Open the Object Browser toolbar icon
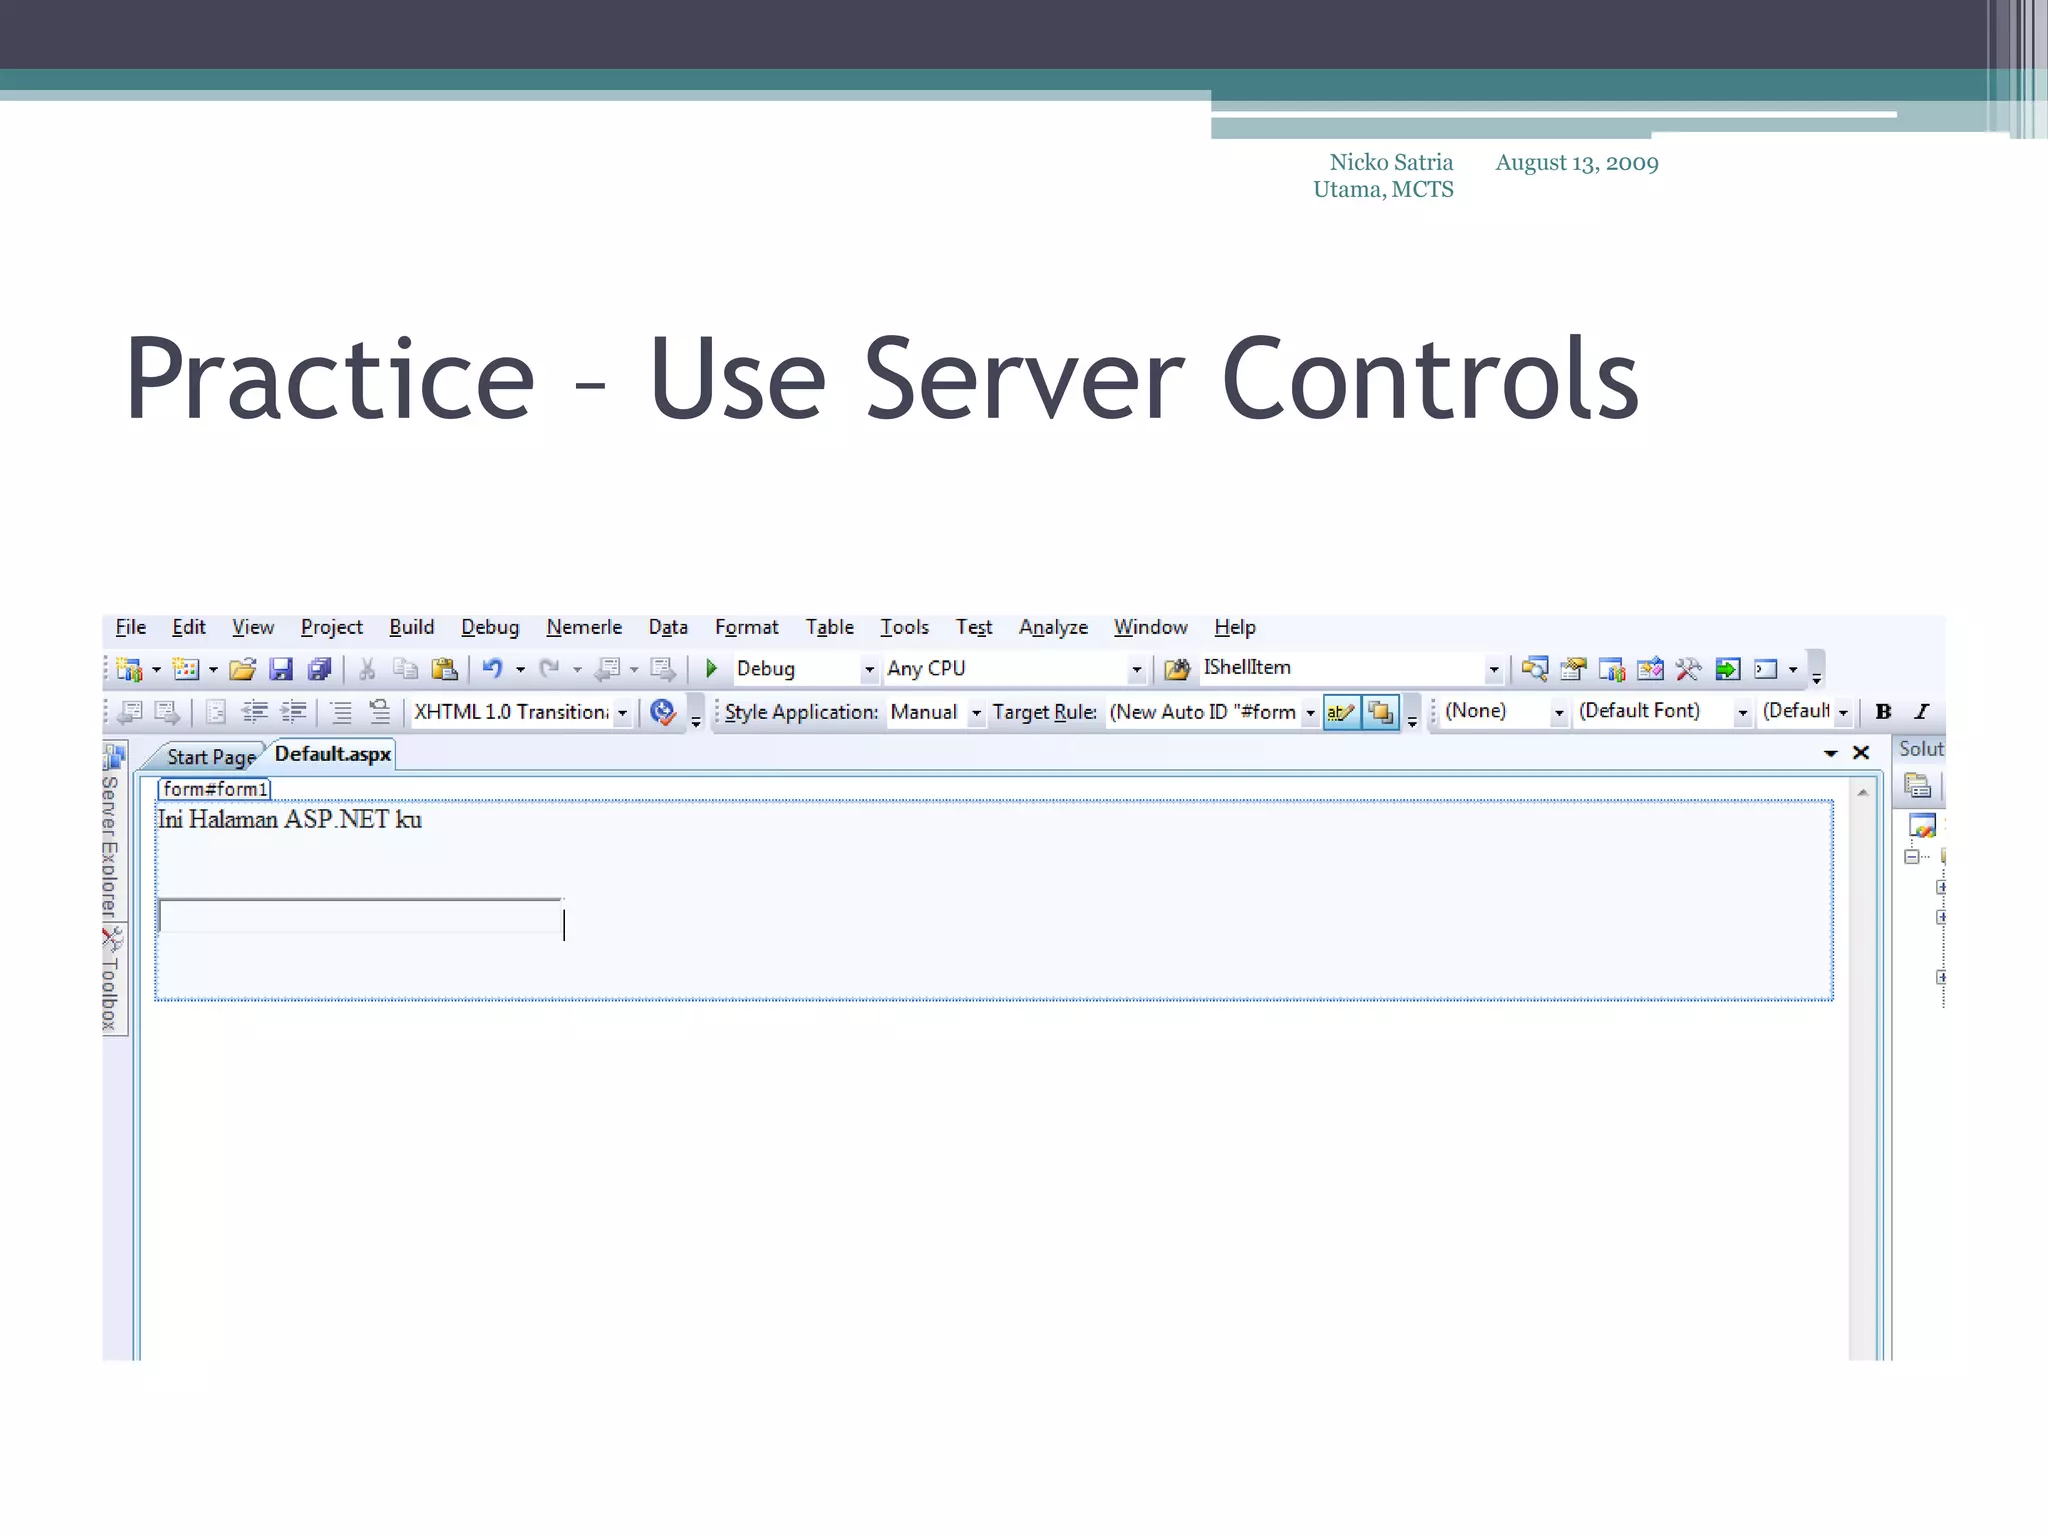Screen dimensions: 2048x1536 1650,669
